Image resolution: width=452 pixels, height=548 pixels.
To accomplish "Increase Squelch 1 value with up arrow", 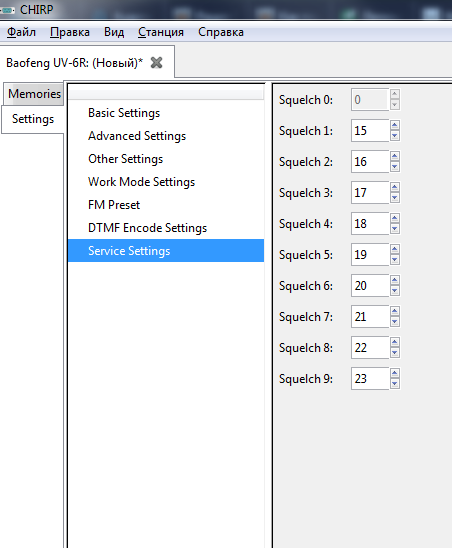I will tap(395, 125).
